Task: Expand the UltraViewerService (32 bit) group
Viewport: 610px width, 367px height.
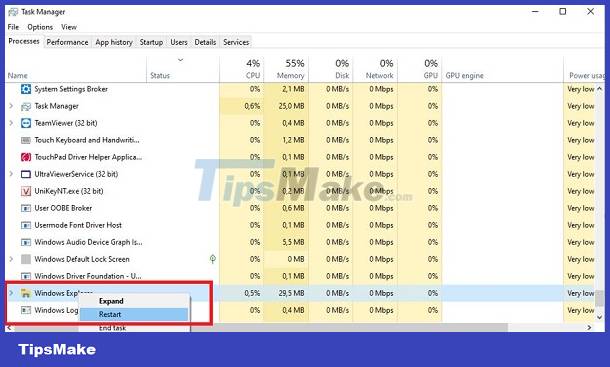Action: [11, 174]
